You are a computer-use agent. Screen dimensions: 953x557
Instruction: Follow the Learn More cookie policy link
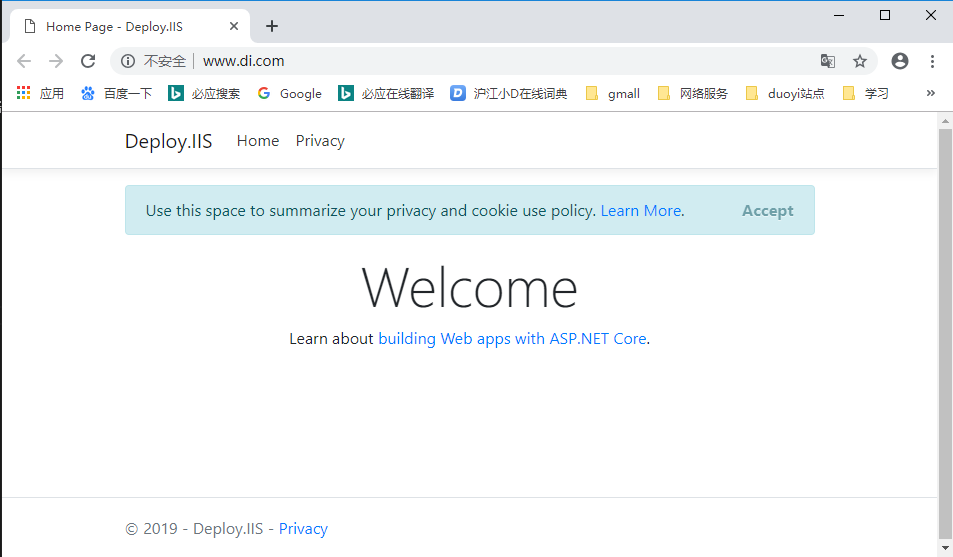pos(641,210)
